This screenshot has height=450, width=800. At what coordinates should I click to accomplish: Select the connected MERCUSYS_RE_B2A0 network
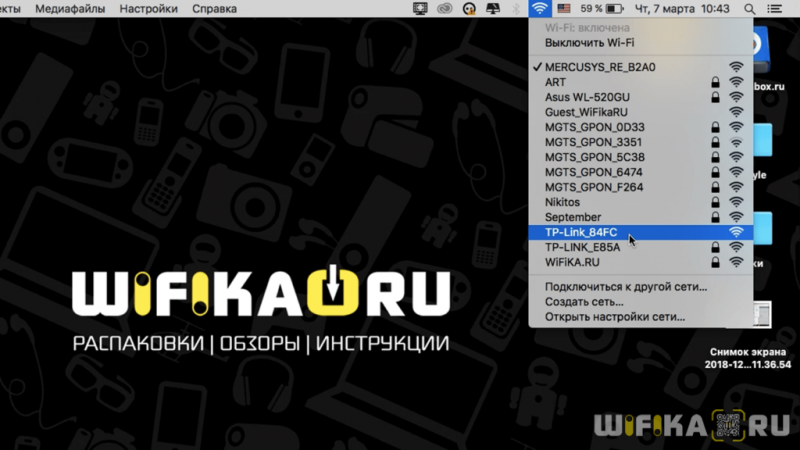pos(640,67)
